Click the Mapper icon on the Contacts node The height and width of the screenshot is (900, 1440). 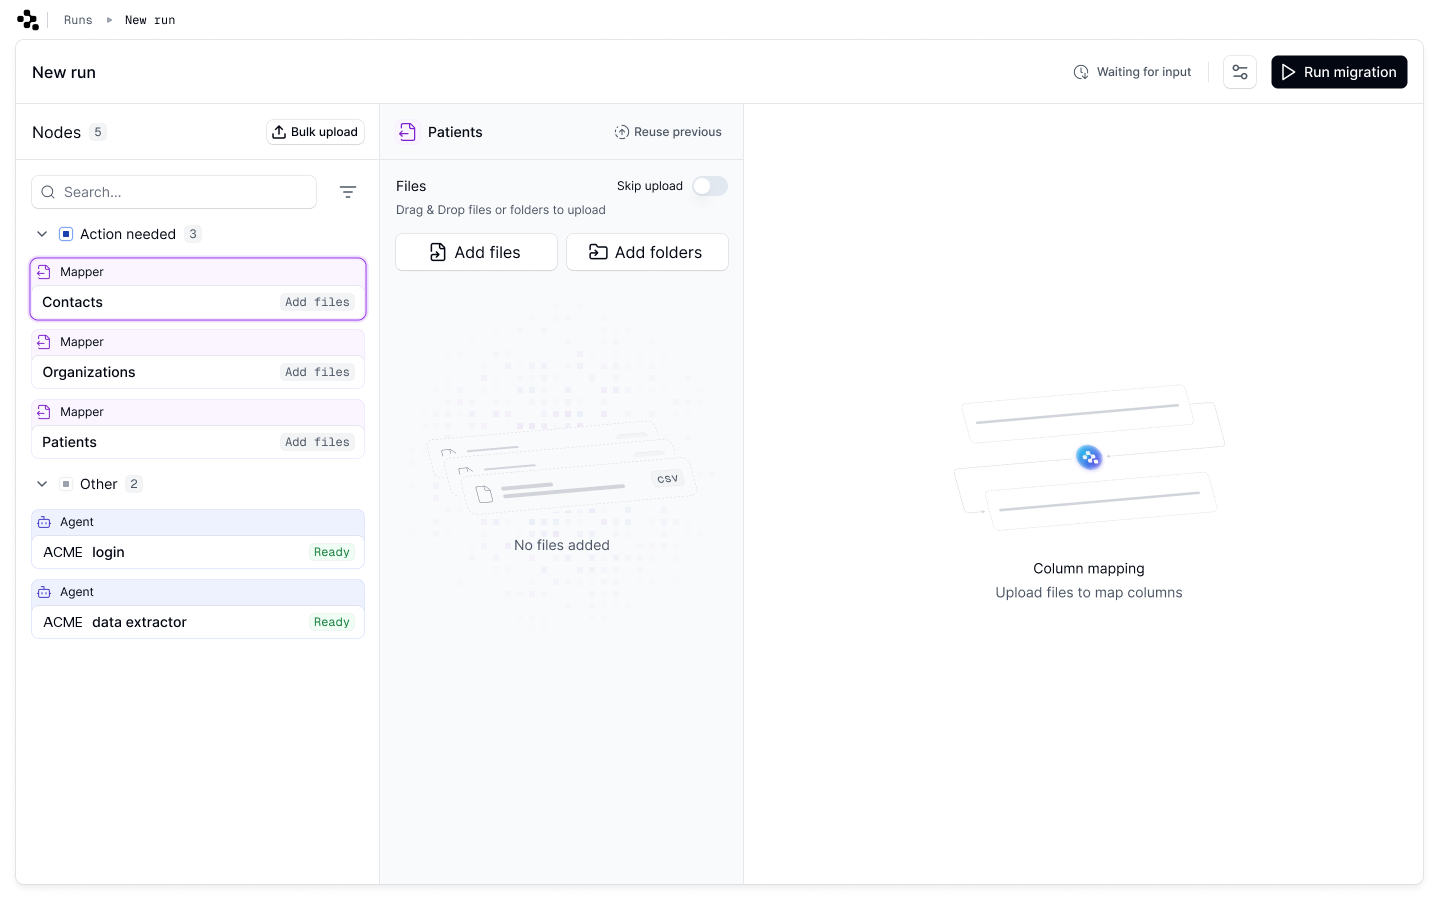[x=43, y=271]
